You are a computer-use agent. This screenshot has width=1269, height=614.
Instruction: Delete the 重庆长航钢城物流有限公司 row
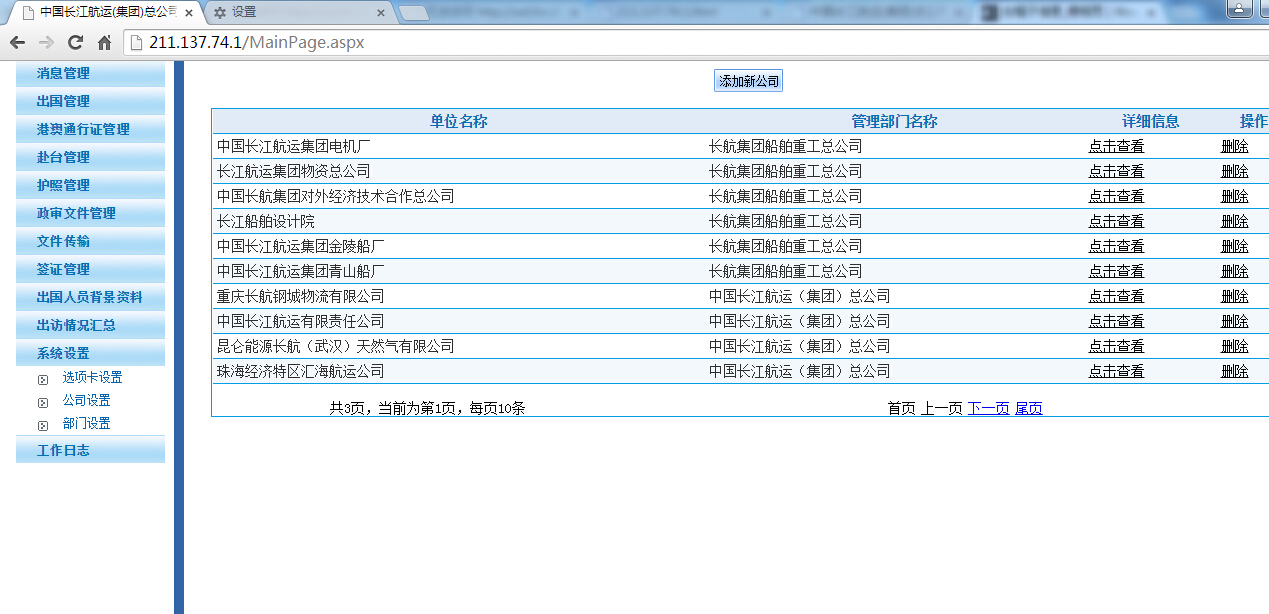coord(1235,296)
